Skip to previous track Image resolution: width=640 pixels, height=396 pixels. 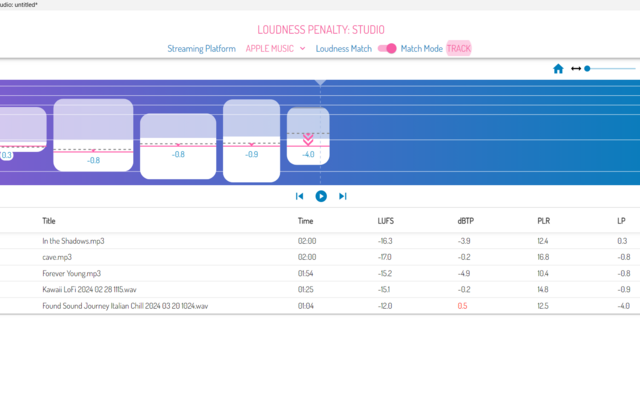[299, 196]
